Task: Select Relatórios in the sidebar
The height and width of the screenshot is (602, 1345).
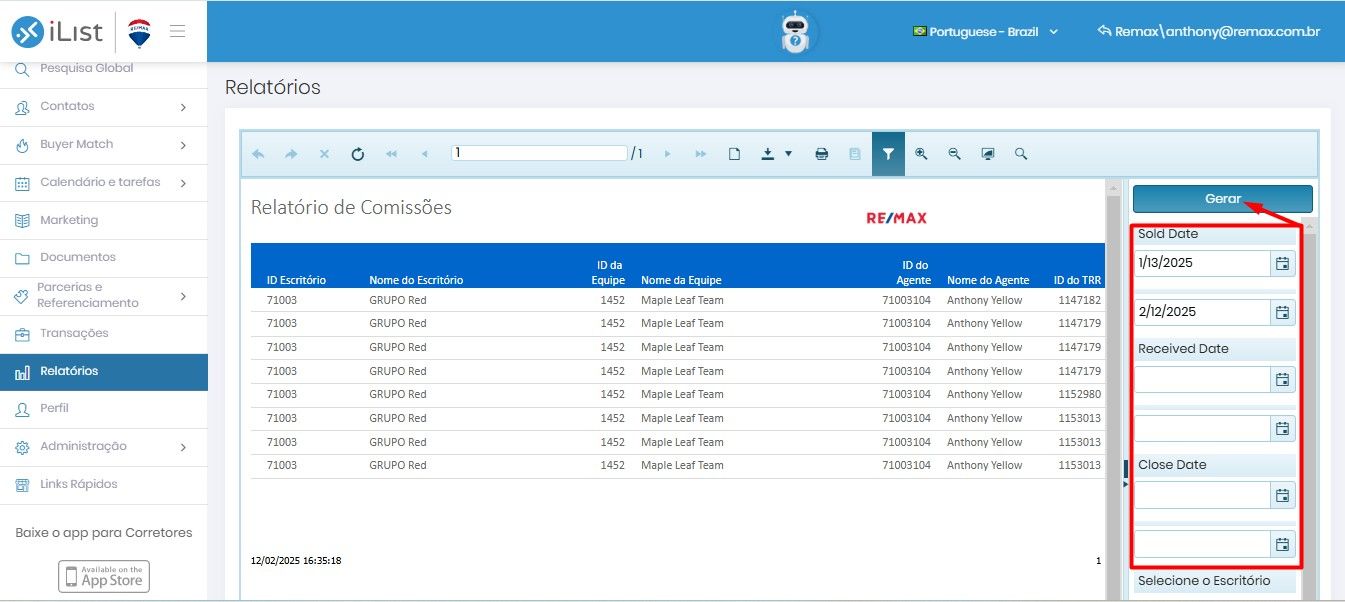Action: (x=104, y=372)
